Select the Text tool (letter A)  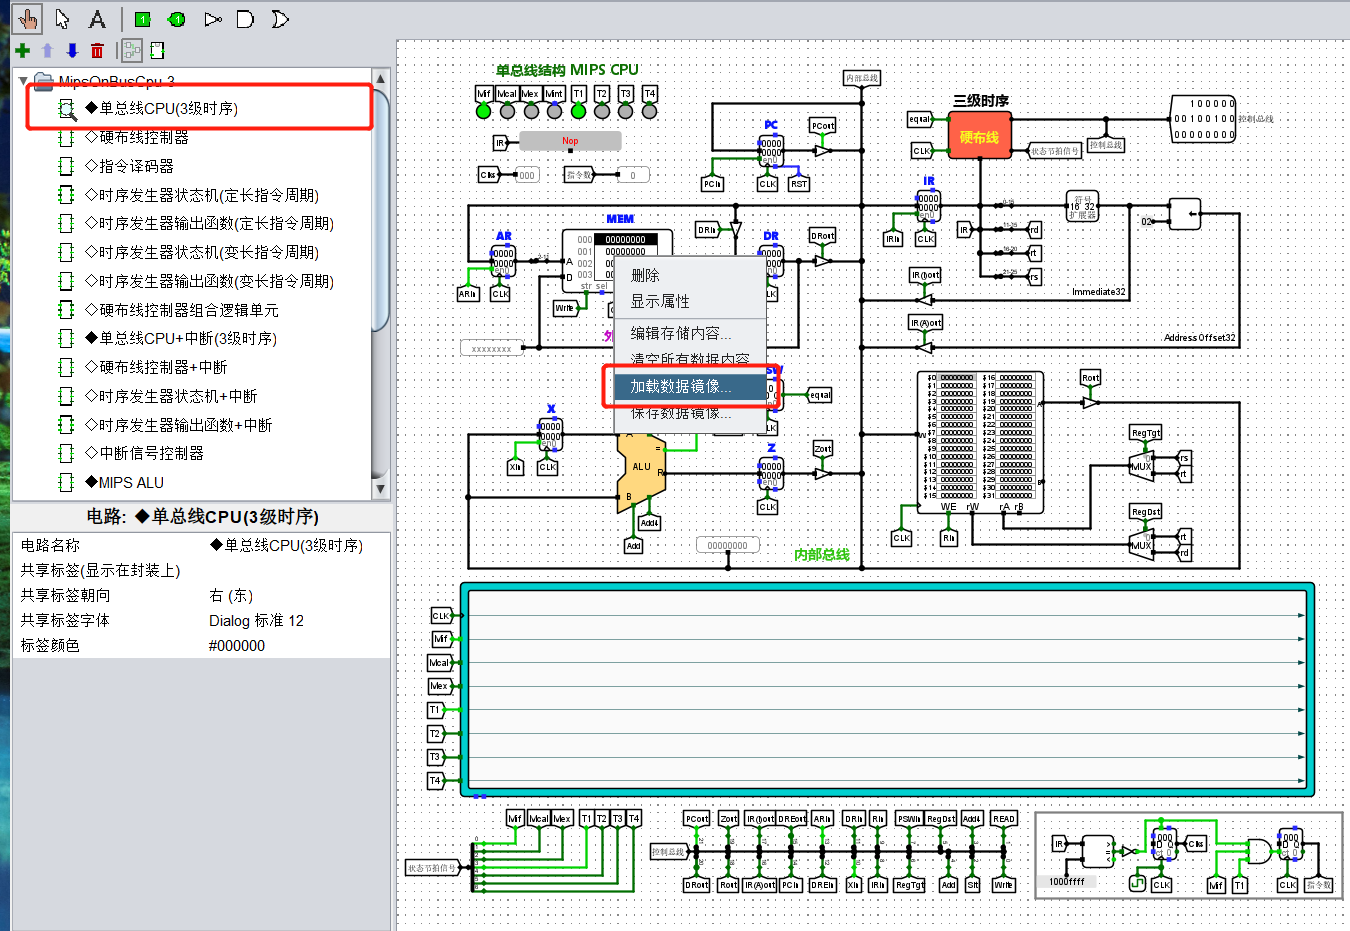tap(97, 19)
